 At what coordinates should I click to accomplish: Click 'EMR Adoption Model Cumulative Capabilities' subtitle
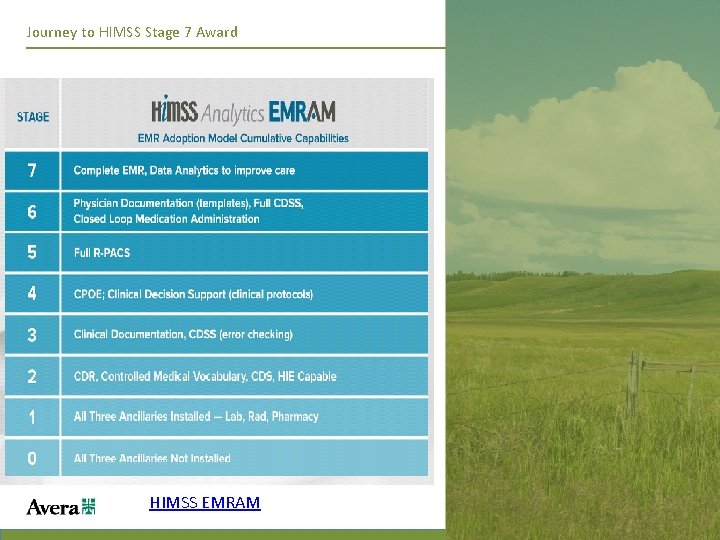(243, 138)
